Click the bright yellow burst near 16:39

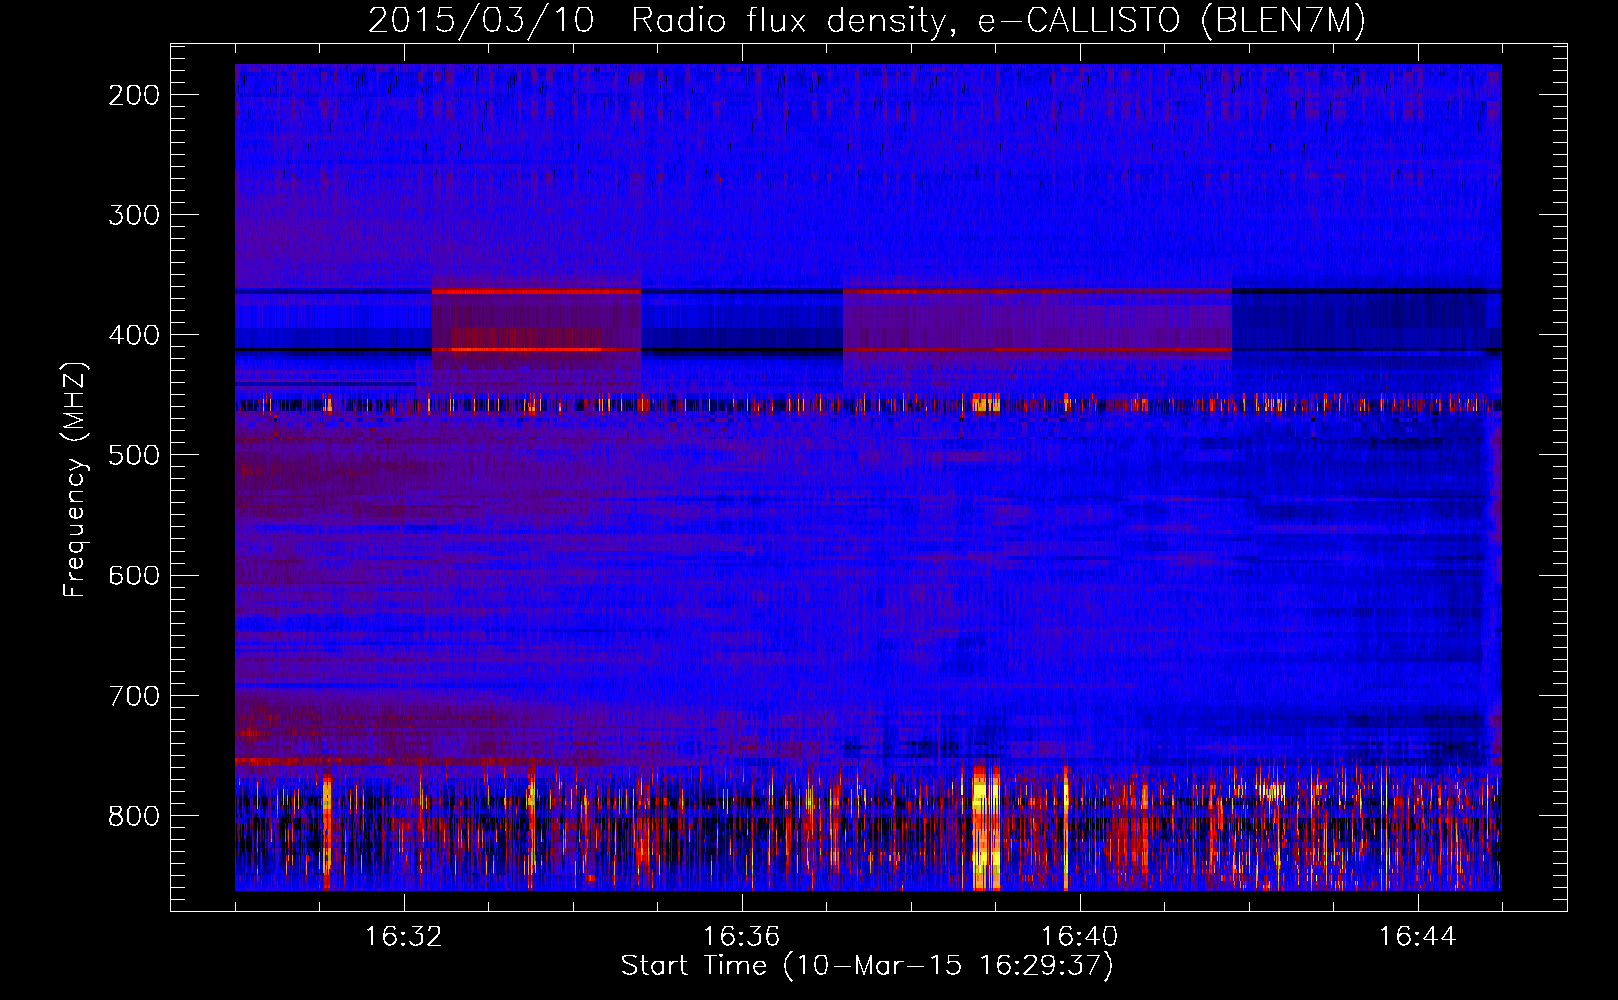[986, 828]
